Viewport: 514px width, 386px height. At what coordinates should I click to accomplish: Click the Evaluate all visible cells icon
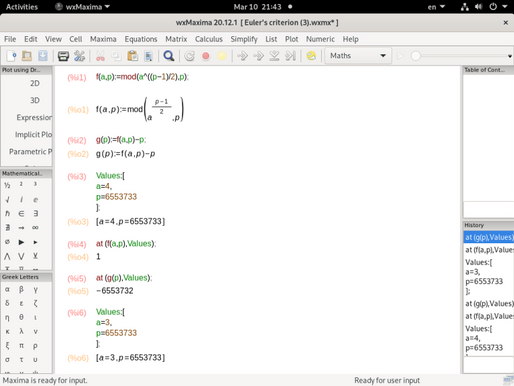click(258, 56)
